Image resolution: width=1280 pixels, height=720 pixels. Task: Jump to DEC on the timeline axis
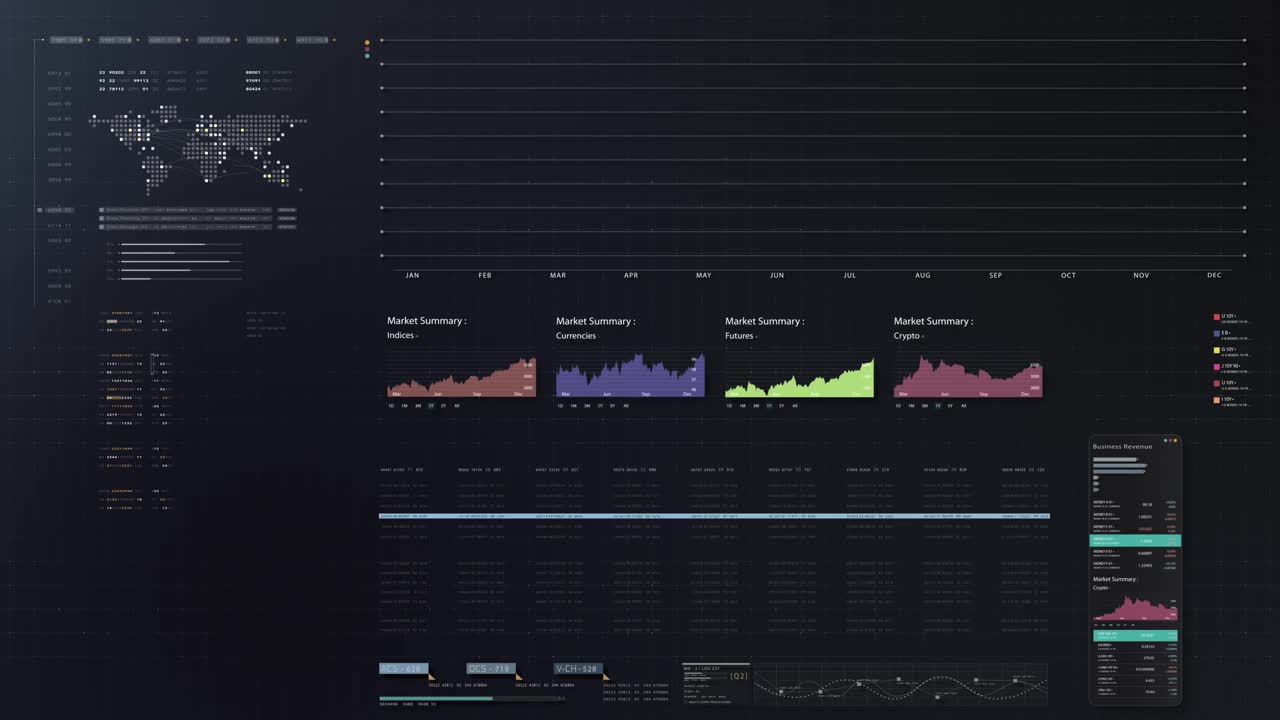click(1214, 275)
